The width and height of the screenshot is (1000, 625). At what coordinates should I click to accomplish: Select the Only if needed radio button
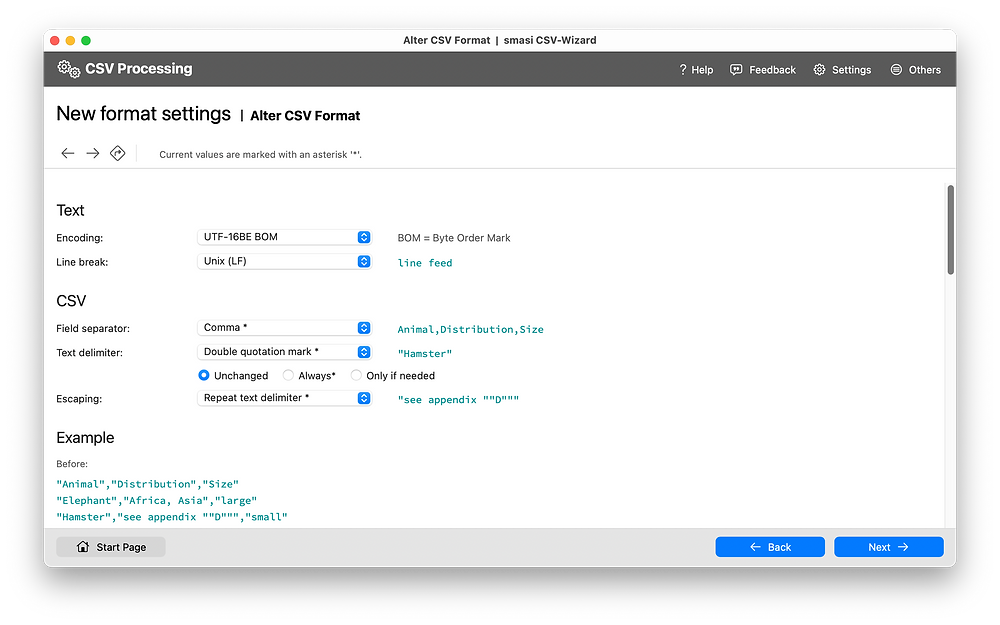[356, 375]
